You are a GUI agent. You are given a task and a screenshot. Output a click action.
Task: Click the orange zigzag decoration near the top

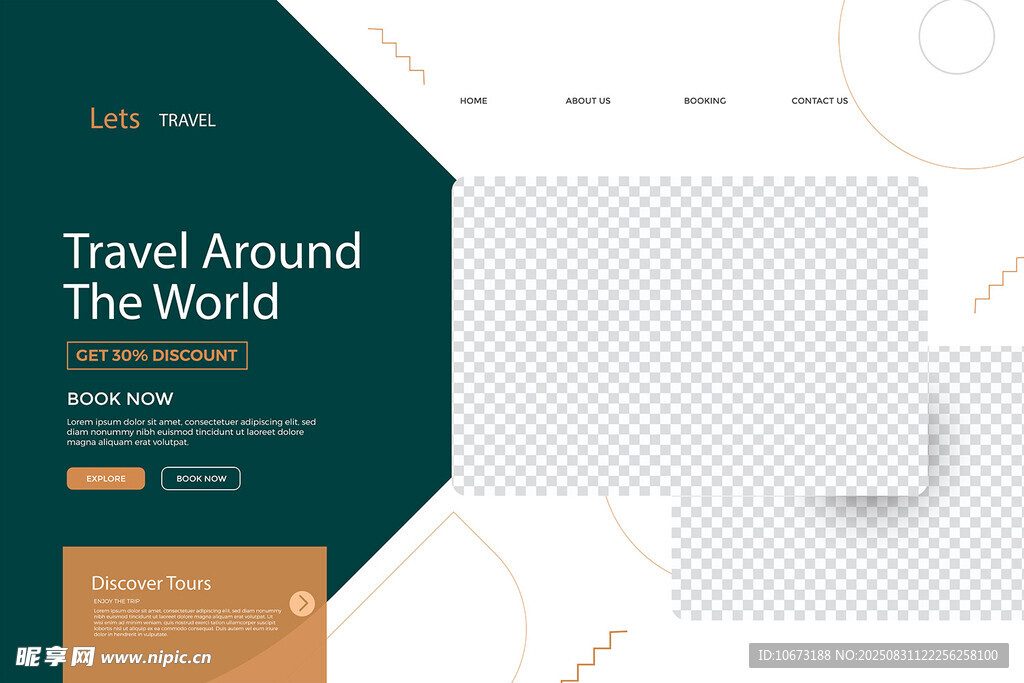pyautogui.click(x=397, y=54)
